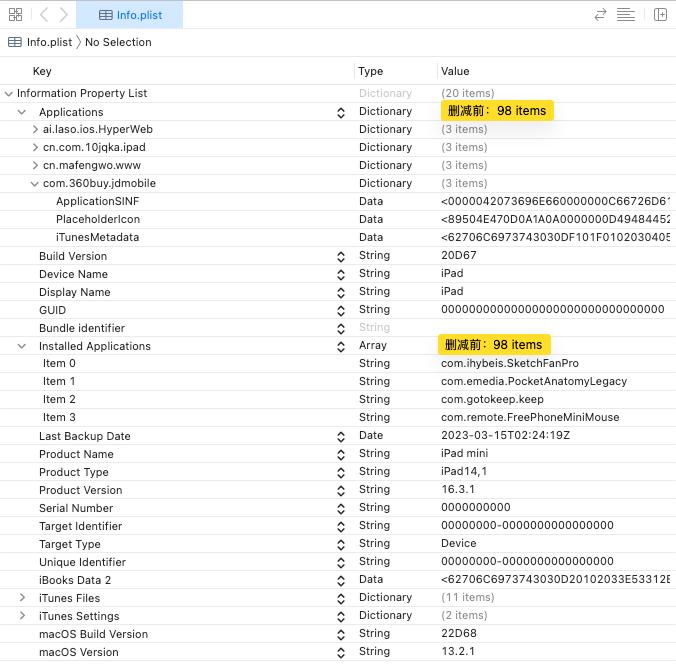The width and height of the screenshot is (676, 668).
Task: Open key stepper for Last Backup Date
Action: (341, 437)
